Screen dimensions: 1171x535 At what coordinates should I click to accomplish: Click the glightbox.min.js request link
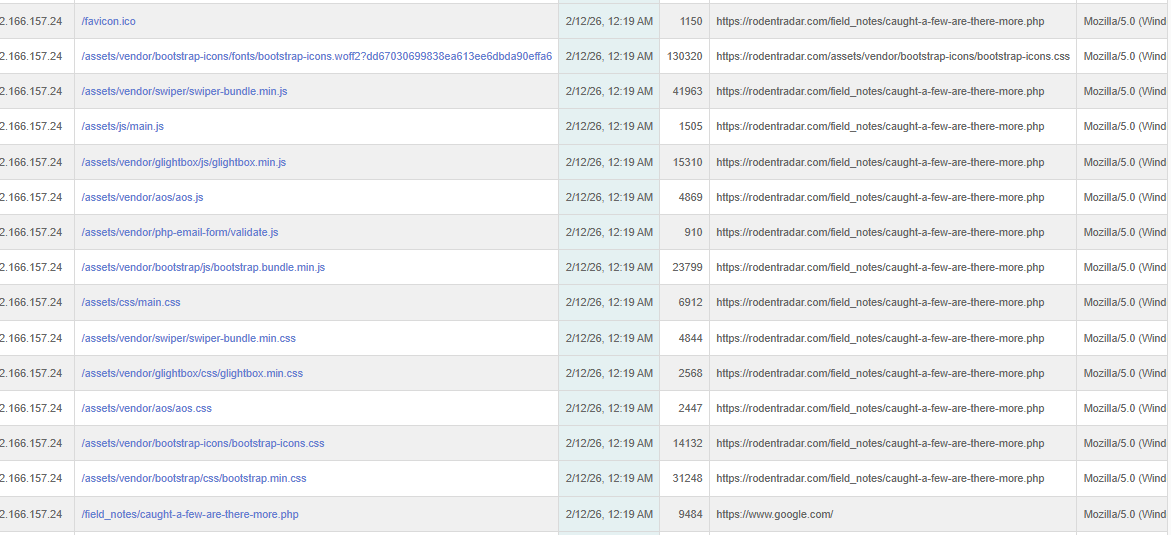click(183, 162)
